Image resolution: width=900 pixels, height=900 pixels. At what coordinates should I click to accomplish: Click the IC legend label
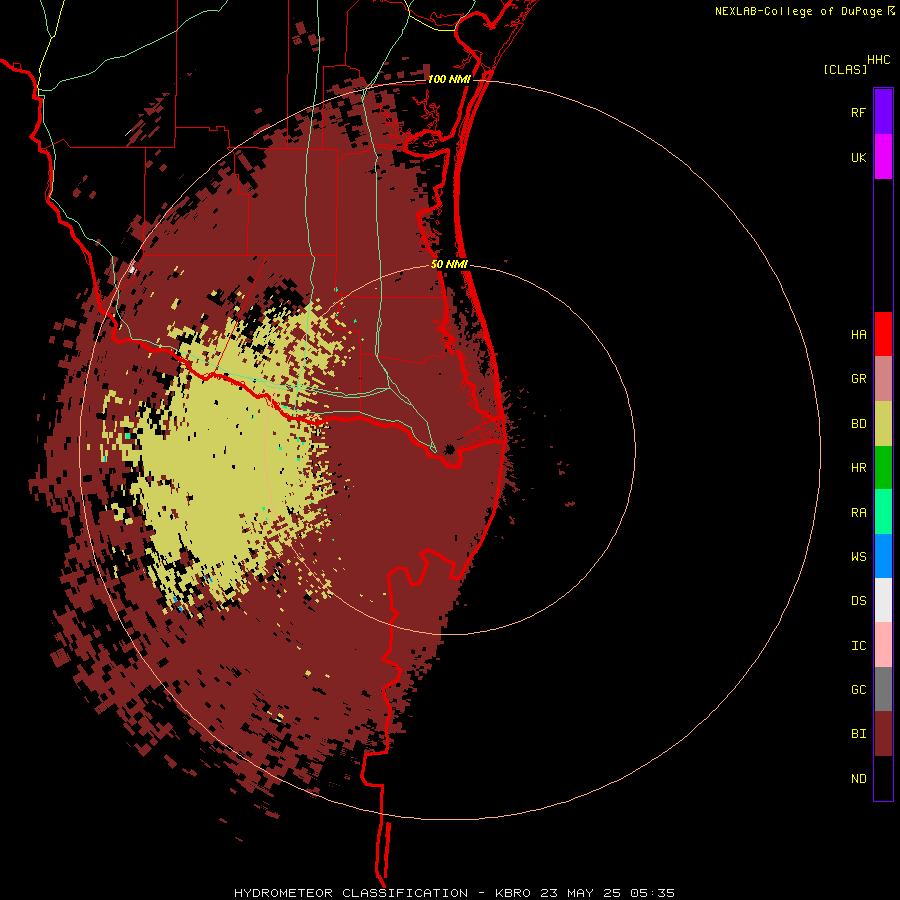pos(858,646)
